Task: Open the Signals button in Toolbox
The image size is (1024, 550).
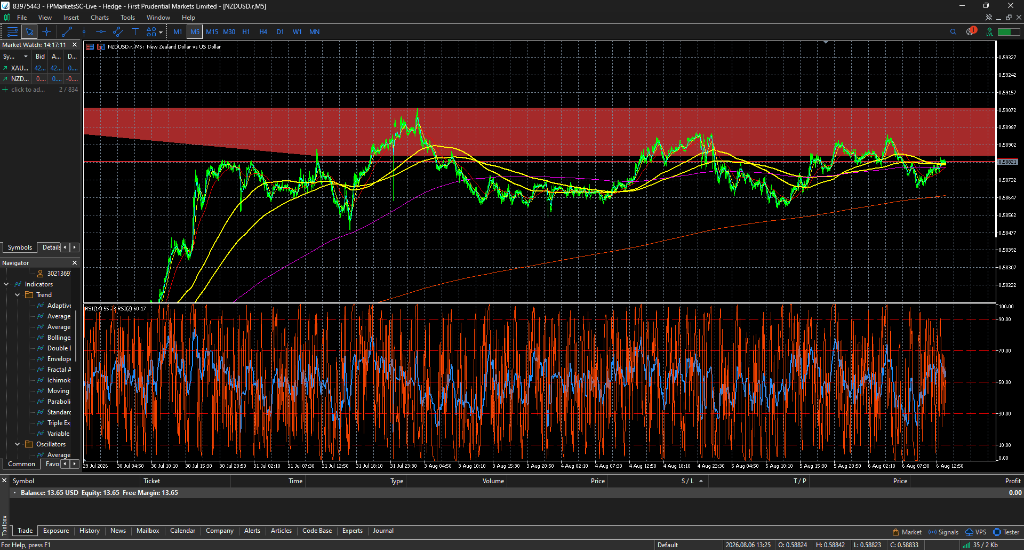Action: click(x=943, y=532)
